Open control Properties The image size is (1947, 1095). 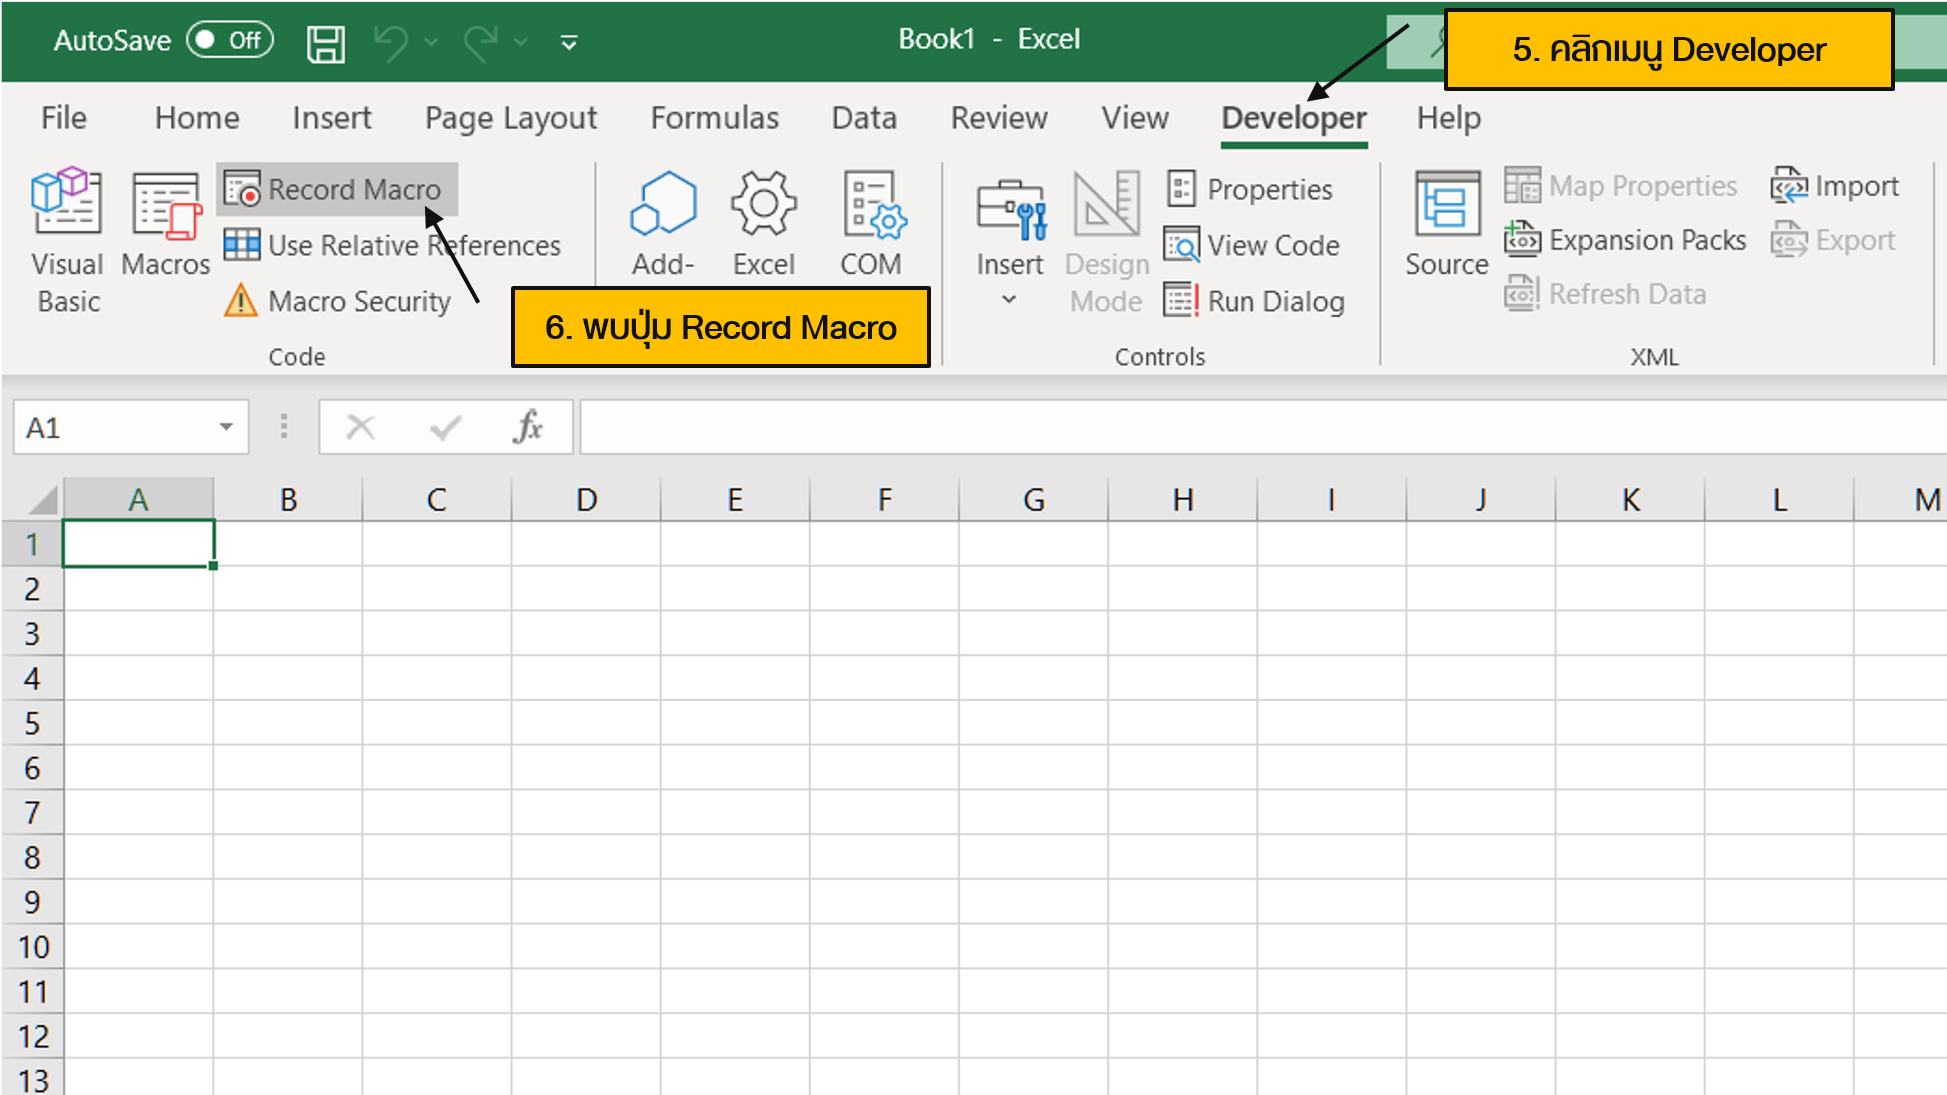[x=1250, y=189]
